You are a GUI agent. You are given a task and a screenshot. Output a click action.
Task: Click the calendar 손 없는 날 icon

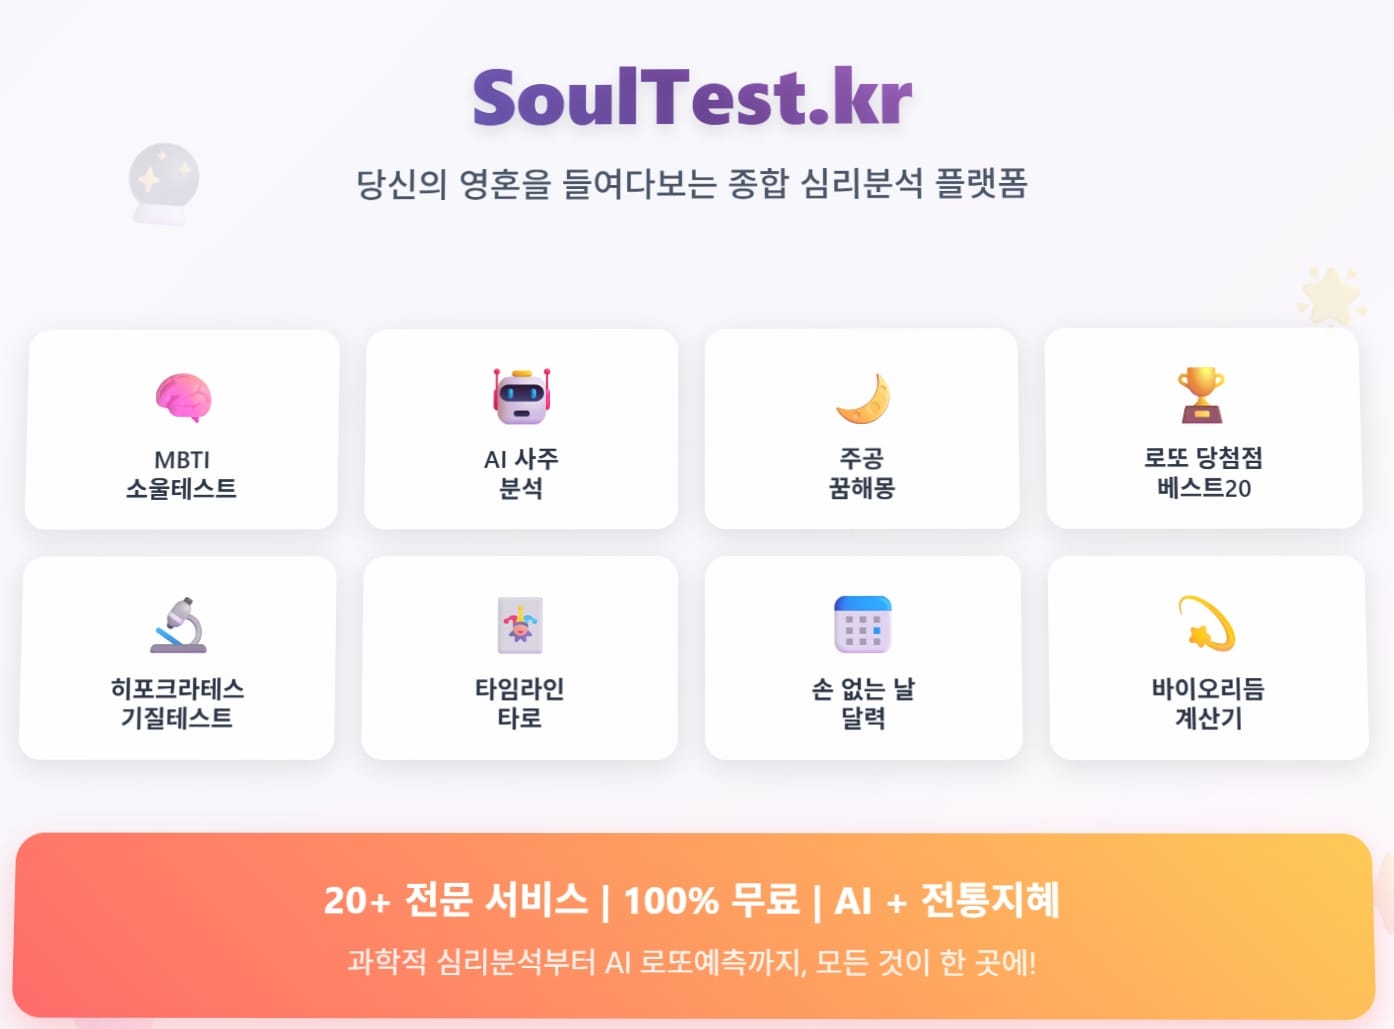pyautogui.click(x=862, y=624)
